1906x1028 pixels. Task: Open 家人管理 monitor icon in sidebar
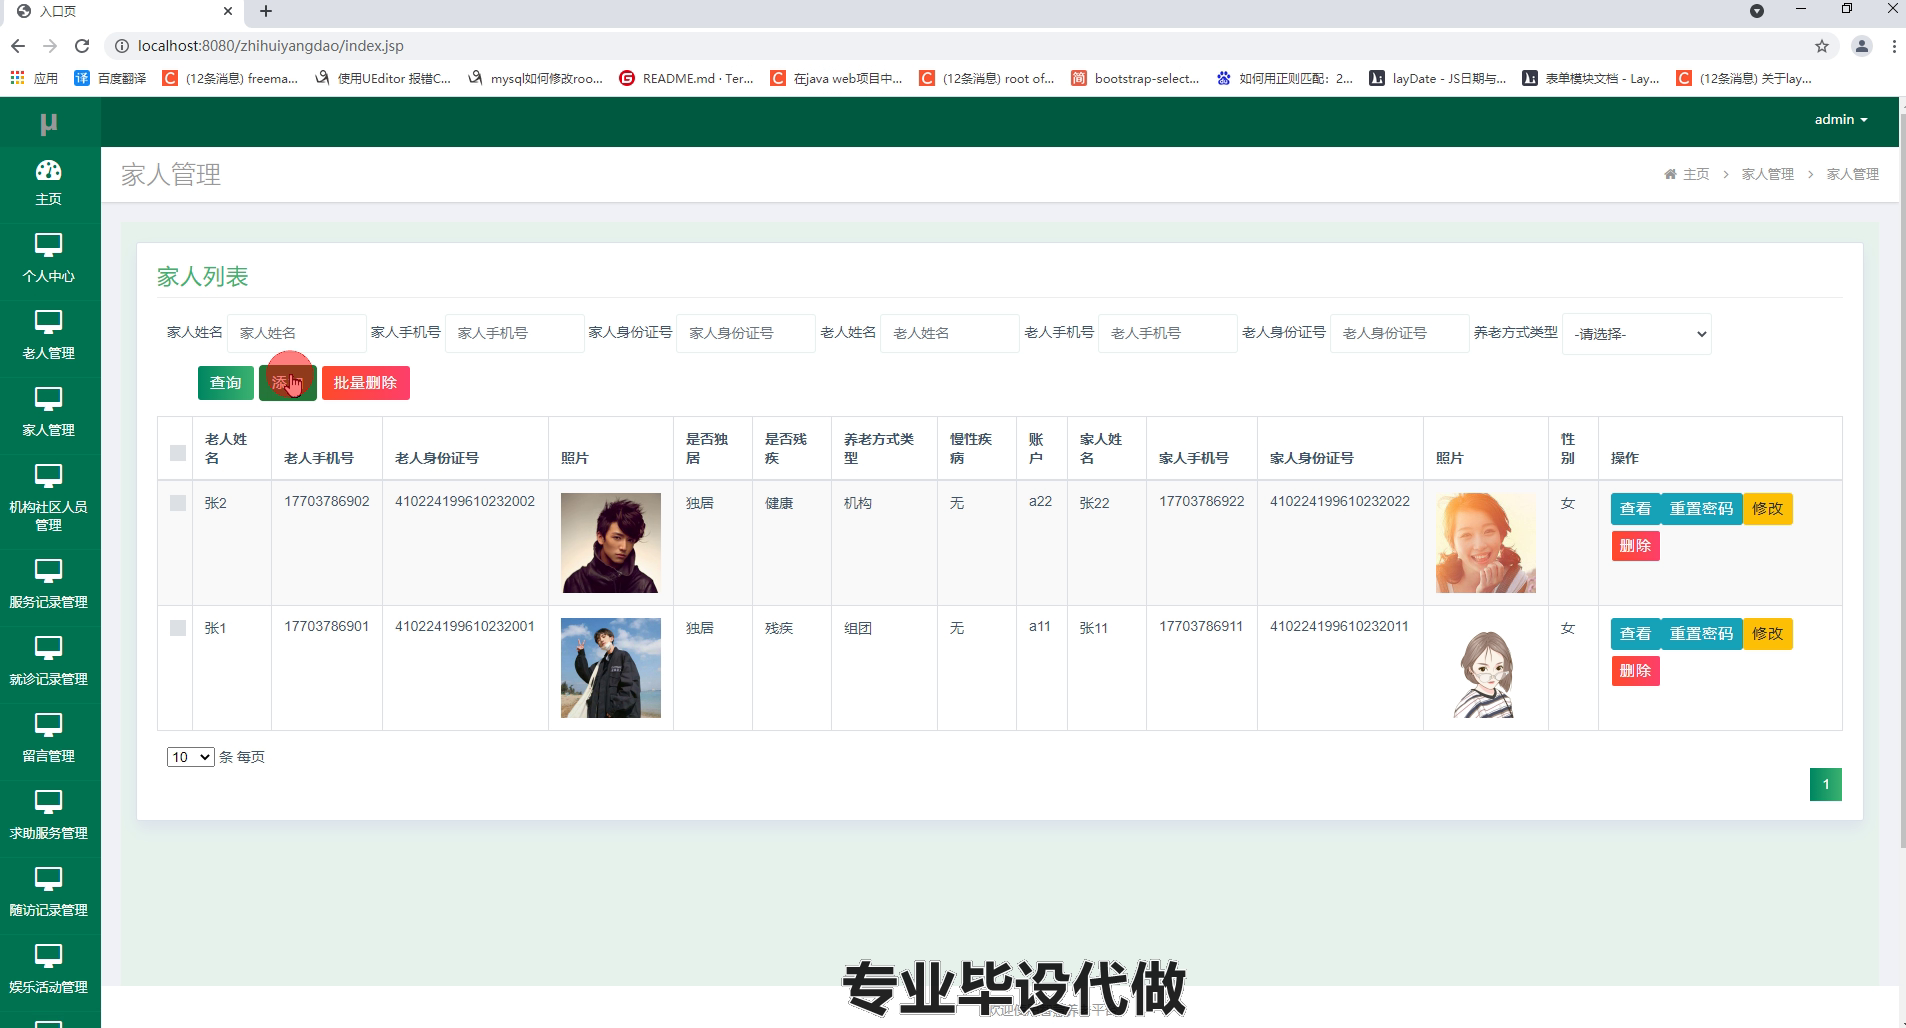(x=48, y=399)
